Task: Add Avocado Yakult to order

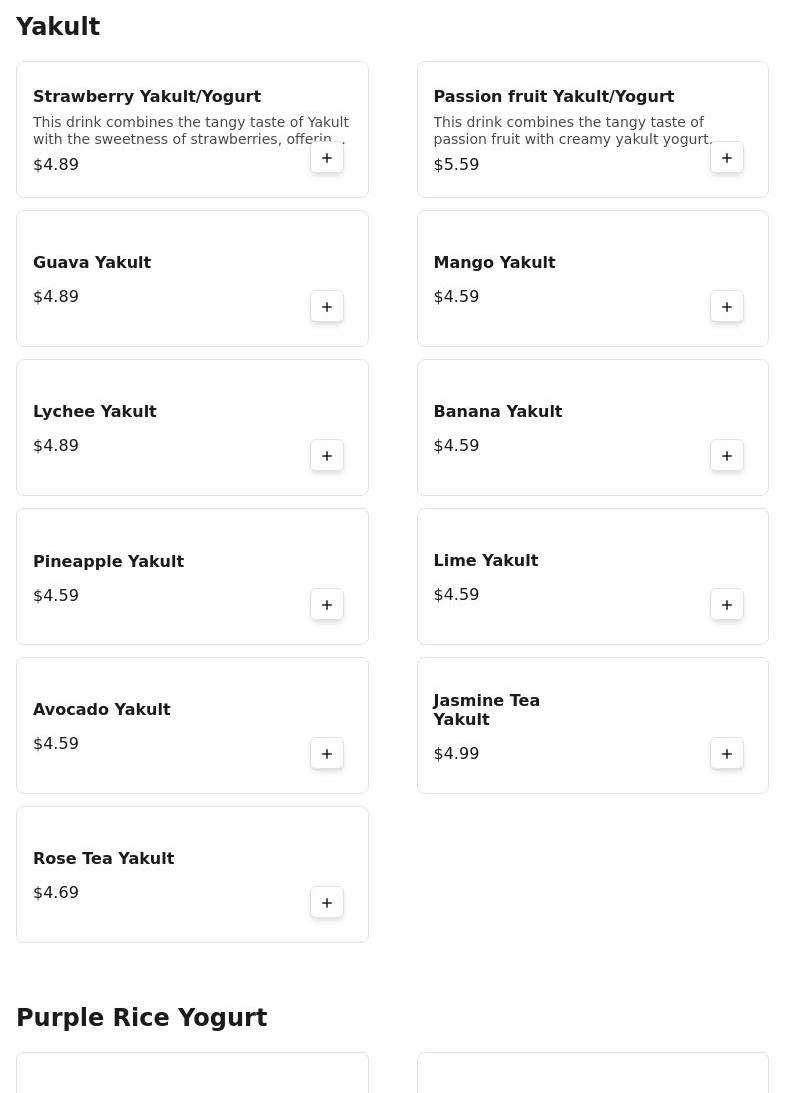Action: click(x=327, y=754)
